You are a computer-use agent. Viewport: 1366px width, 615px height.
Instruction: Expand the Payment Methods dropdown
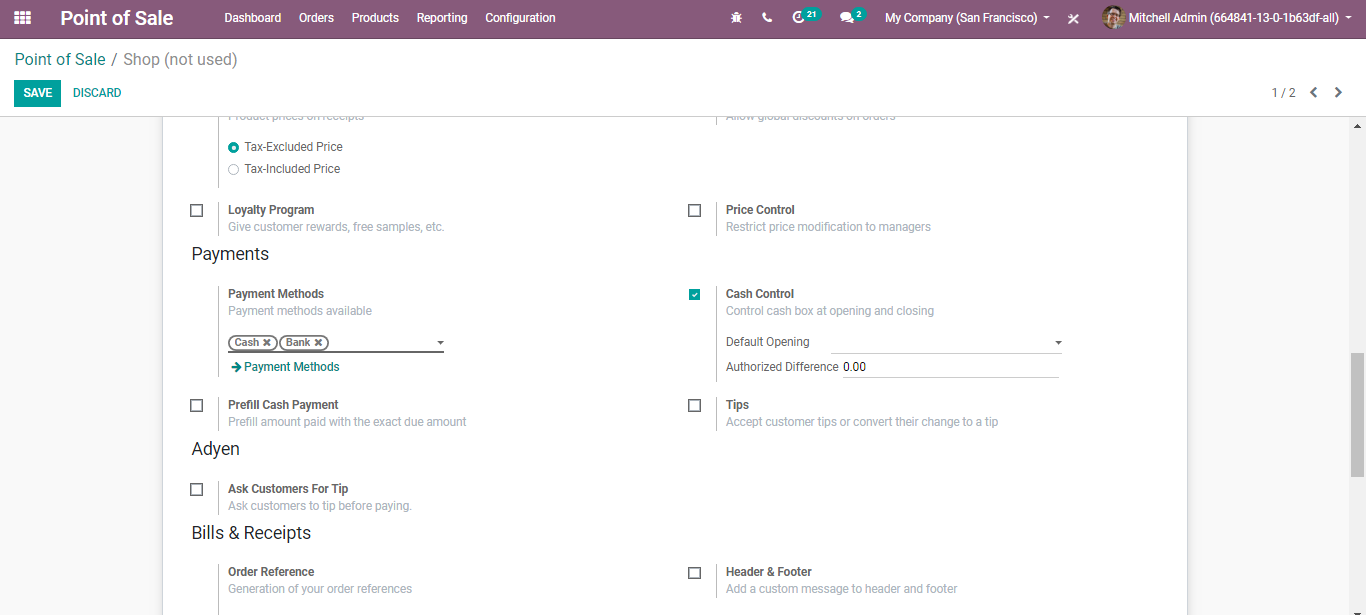point(440,343)
